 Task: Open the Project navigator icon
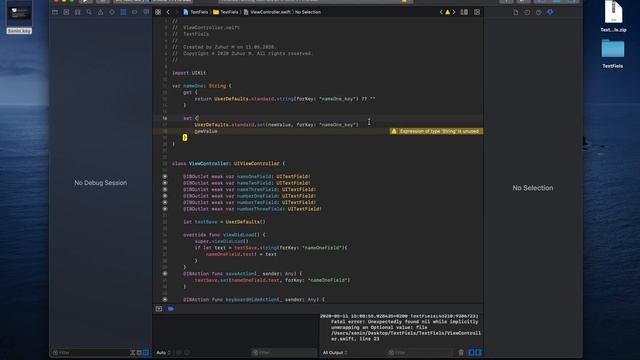[x=55, y=12]
